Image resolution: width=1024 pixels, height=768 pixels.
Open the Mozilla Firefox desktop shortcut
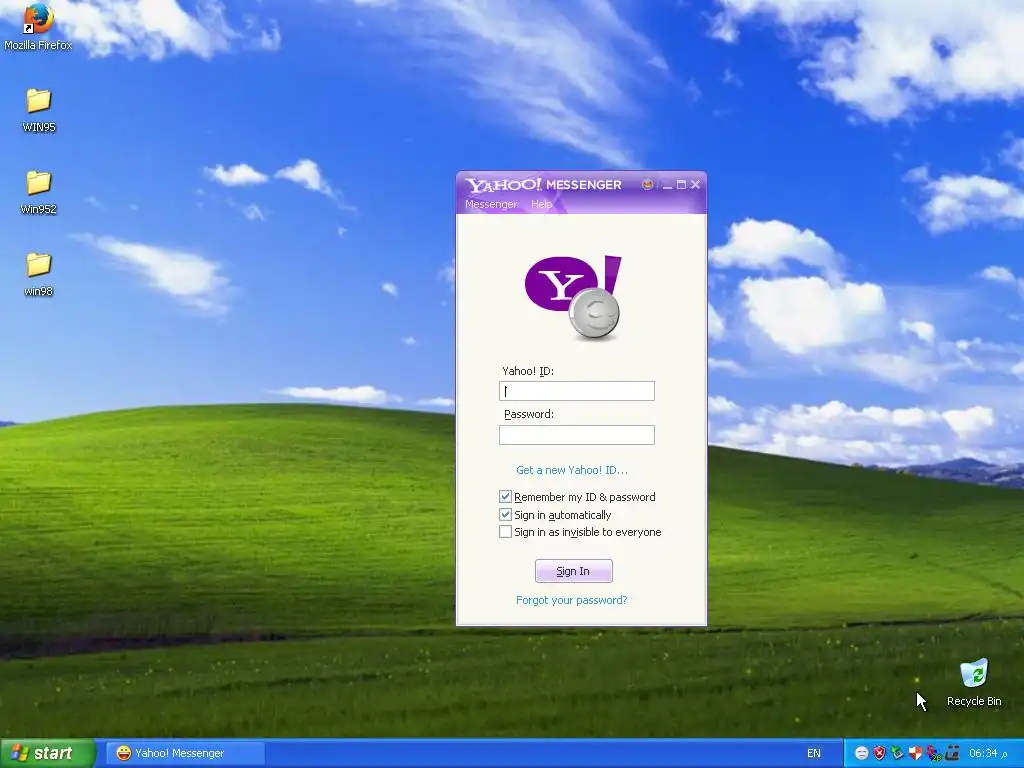pyautogui.click(x=38, y=26)
